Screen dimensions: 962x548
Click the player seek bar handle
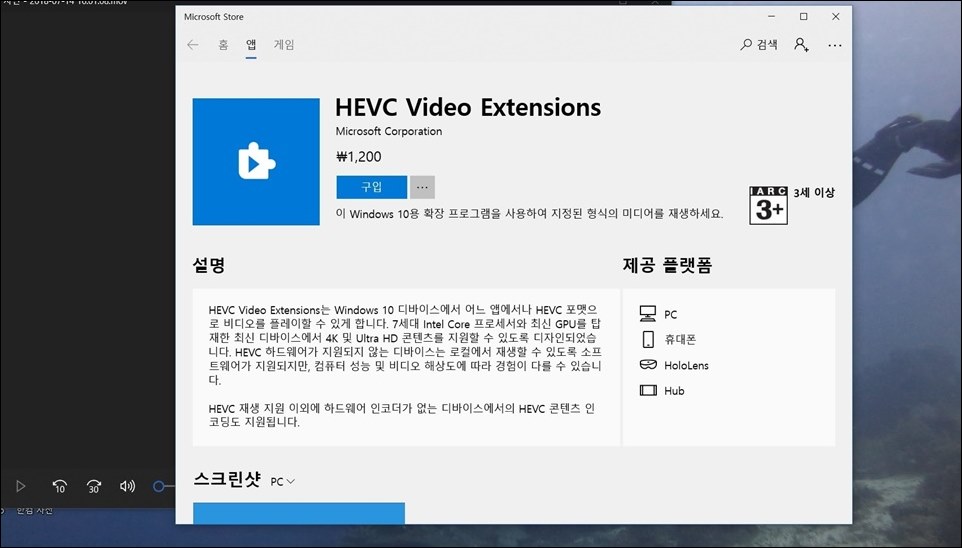click(158, 486)
